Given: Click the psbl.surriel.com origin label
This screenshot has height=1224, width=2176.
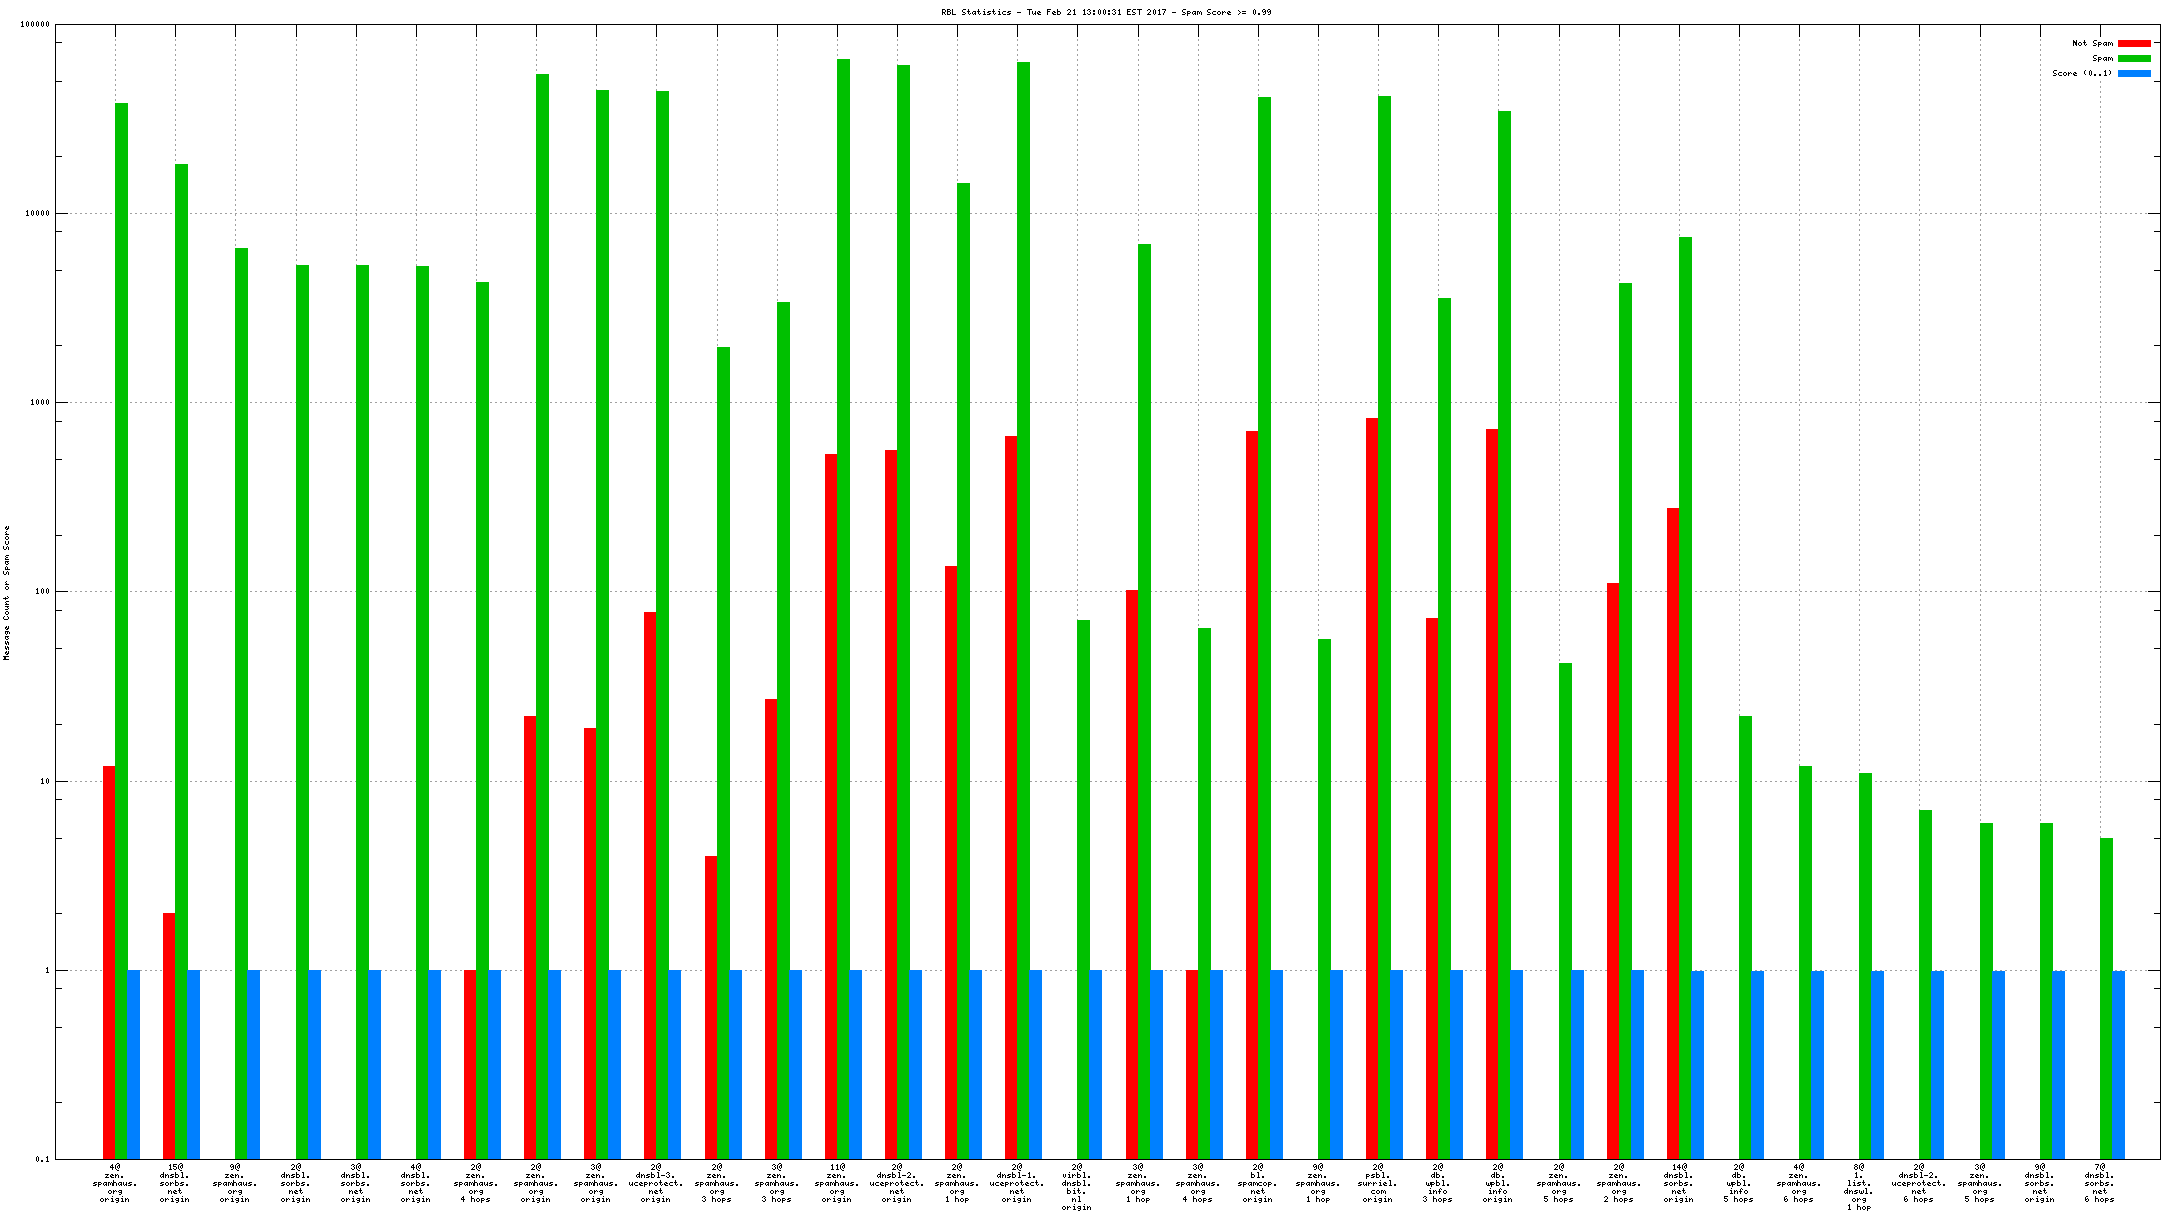Looking at the screenshot, I should point(1378,1183).
